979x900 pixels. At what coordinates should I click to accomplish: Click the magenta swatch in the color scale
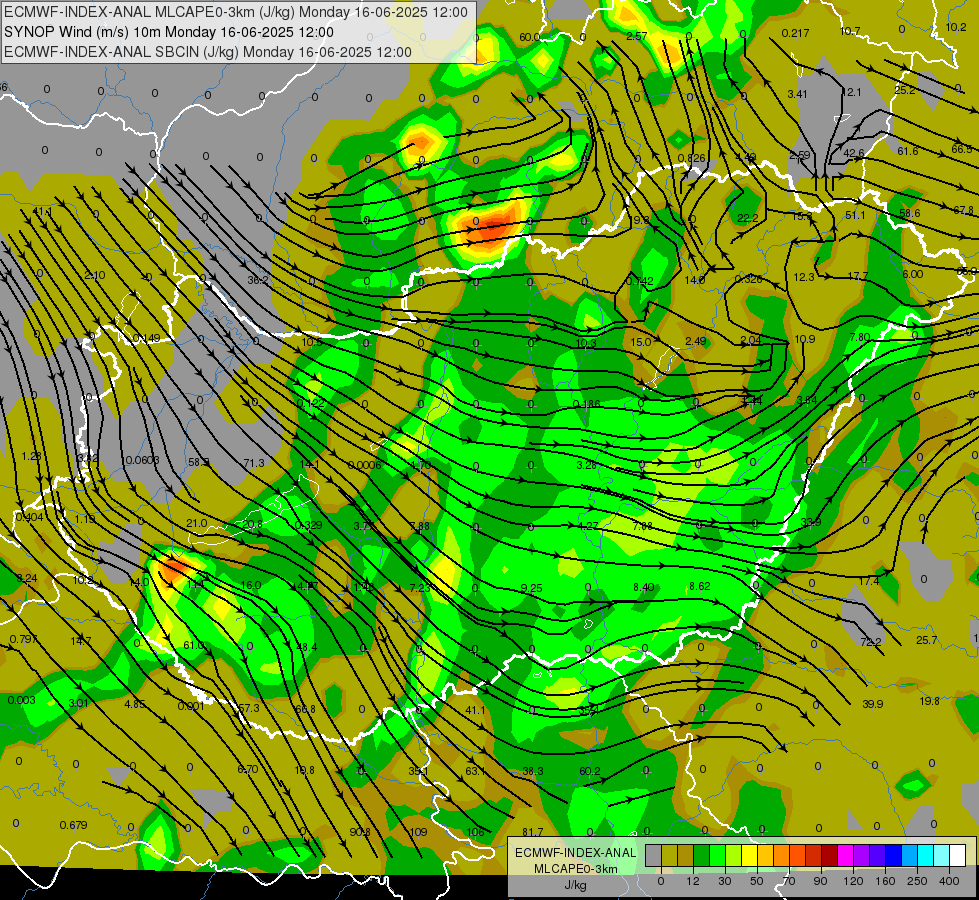[x=846, y=855]
